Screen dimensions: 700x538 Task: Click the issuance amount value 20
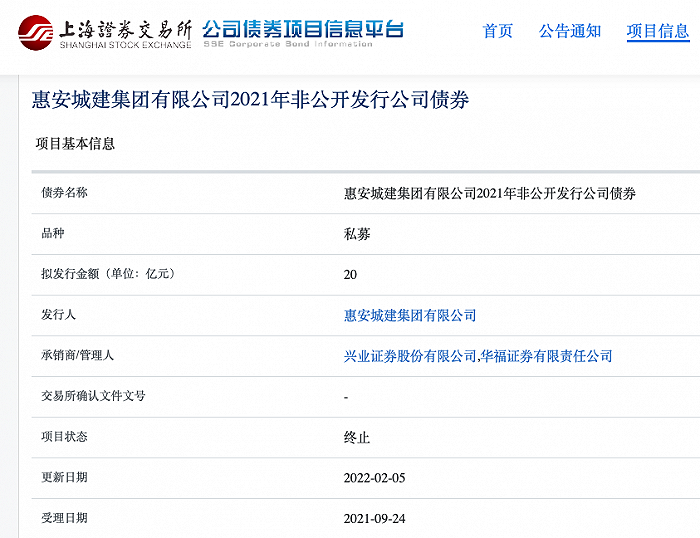pyautogui.click(x=350, y=275)
